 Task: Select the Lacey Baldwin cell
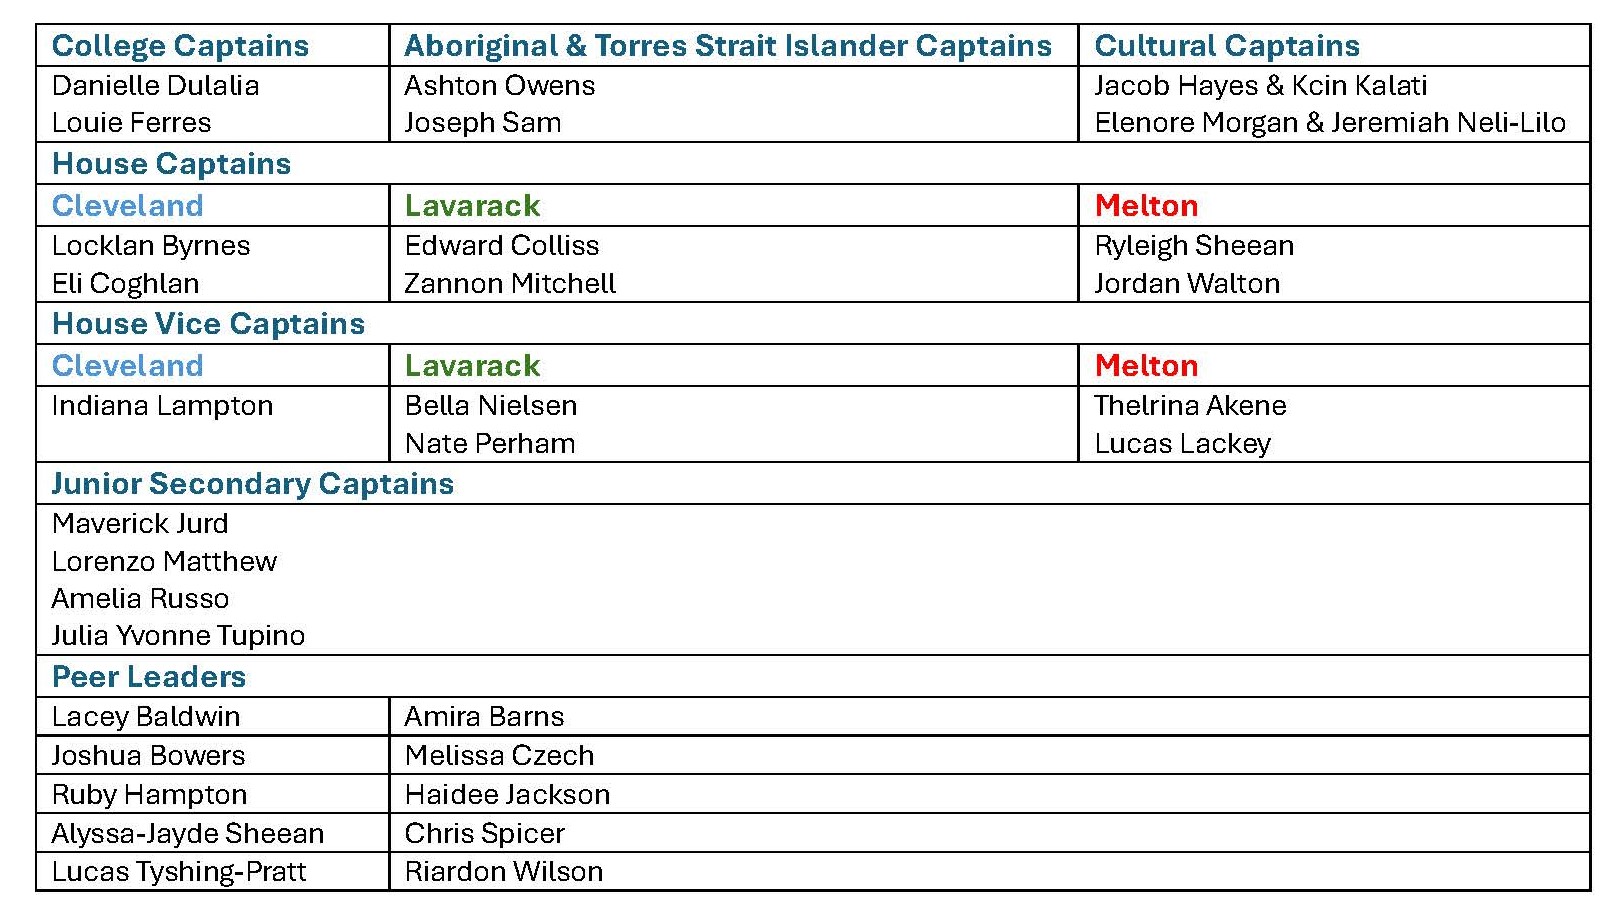pyautogui.click(x=146, y=717)
